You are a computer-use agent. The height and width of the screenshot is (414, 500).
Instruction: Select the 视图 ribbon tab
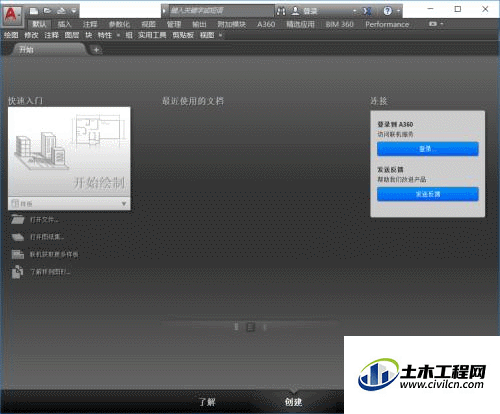point(148,24)
